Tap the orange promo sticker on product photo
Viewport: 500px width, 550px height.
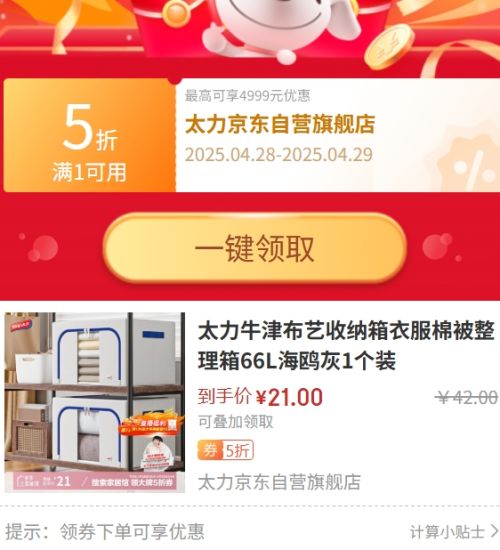(151, 425)
